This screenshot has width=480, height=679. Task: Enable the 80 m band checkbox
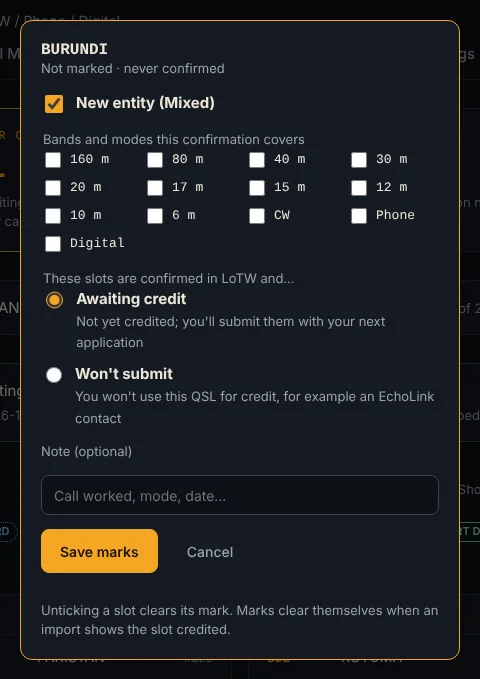coord(155,160)
